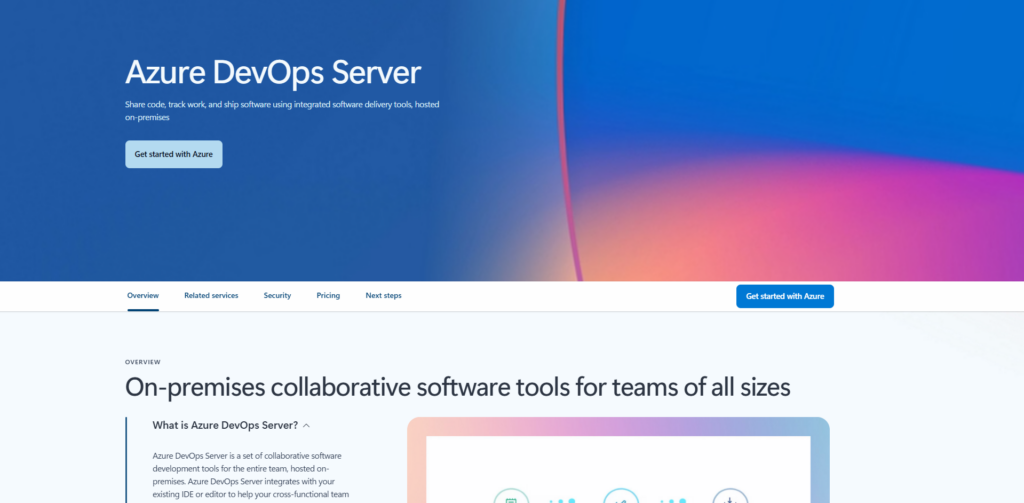Image resolution: width=1024 pixels, height=503 pixels.
Task: Open the Related services tab
Action: coord(211,296)
